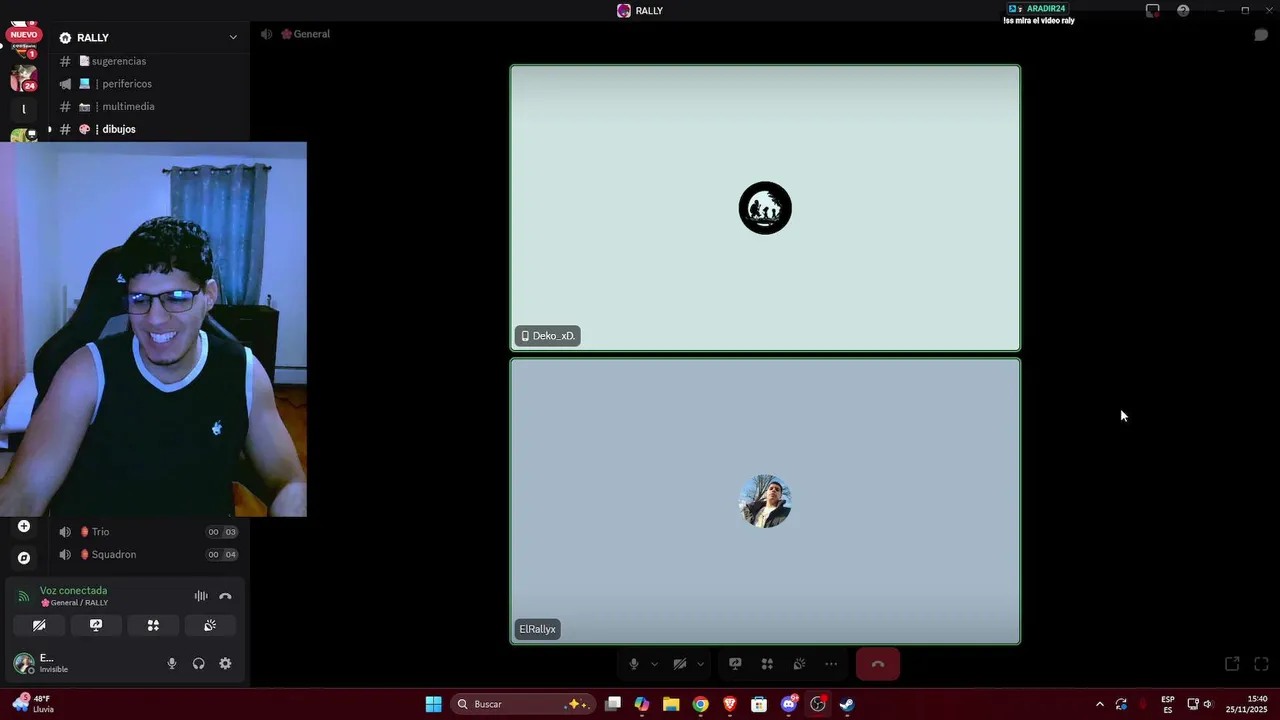Open the server labeled with letter l
This screenshot has width=1280, height=720.
pyautogui.click(x=23, y=109)
